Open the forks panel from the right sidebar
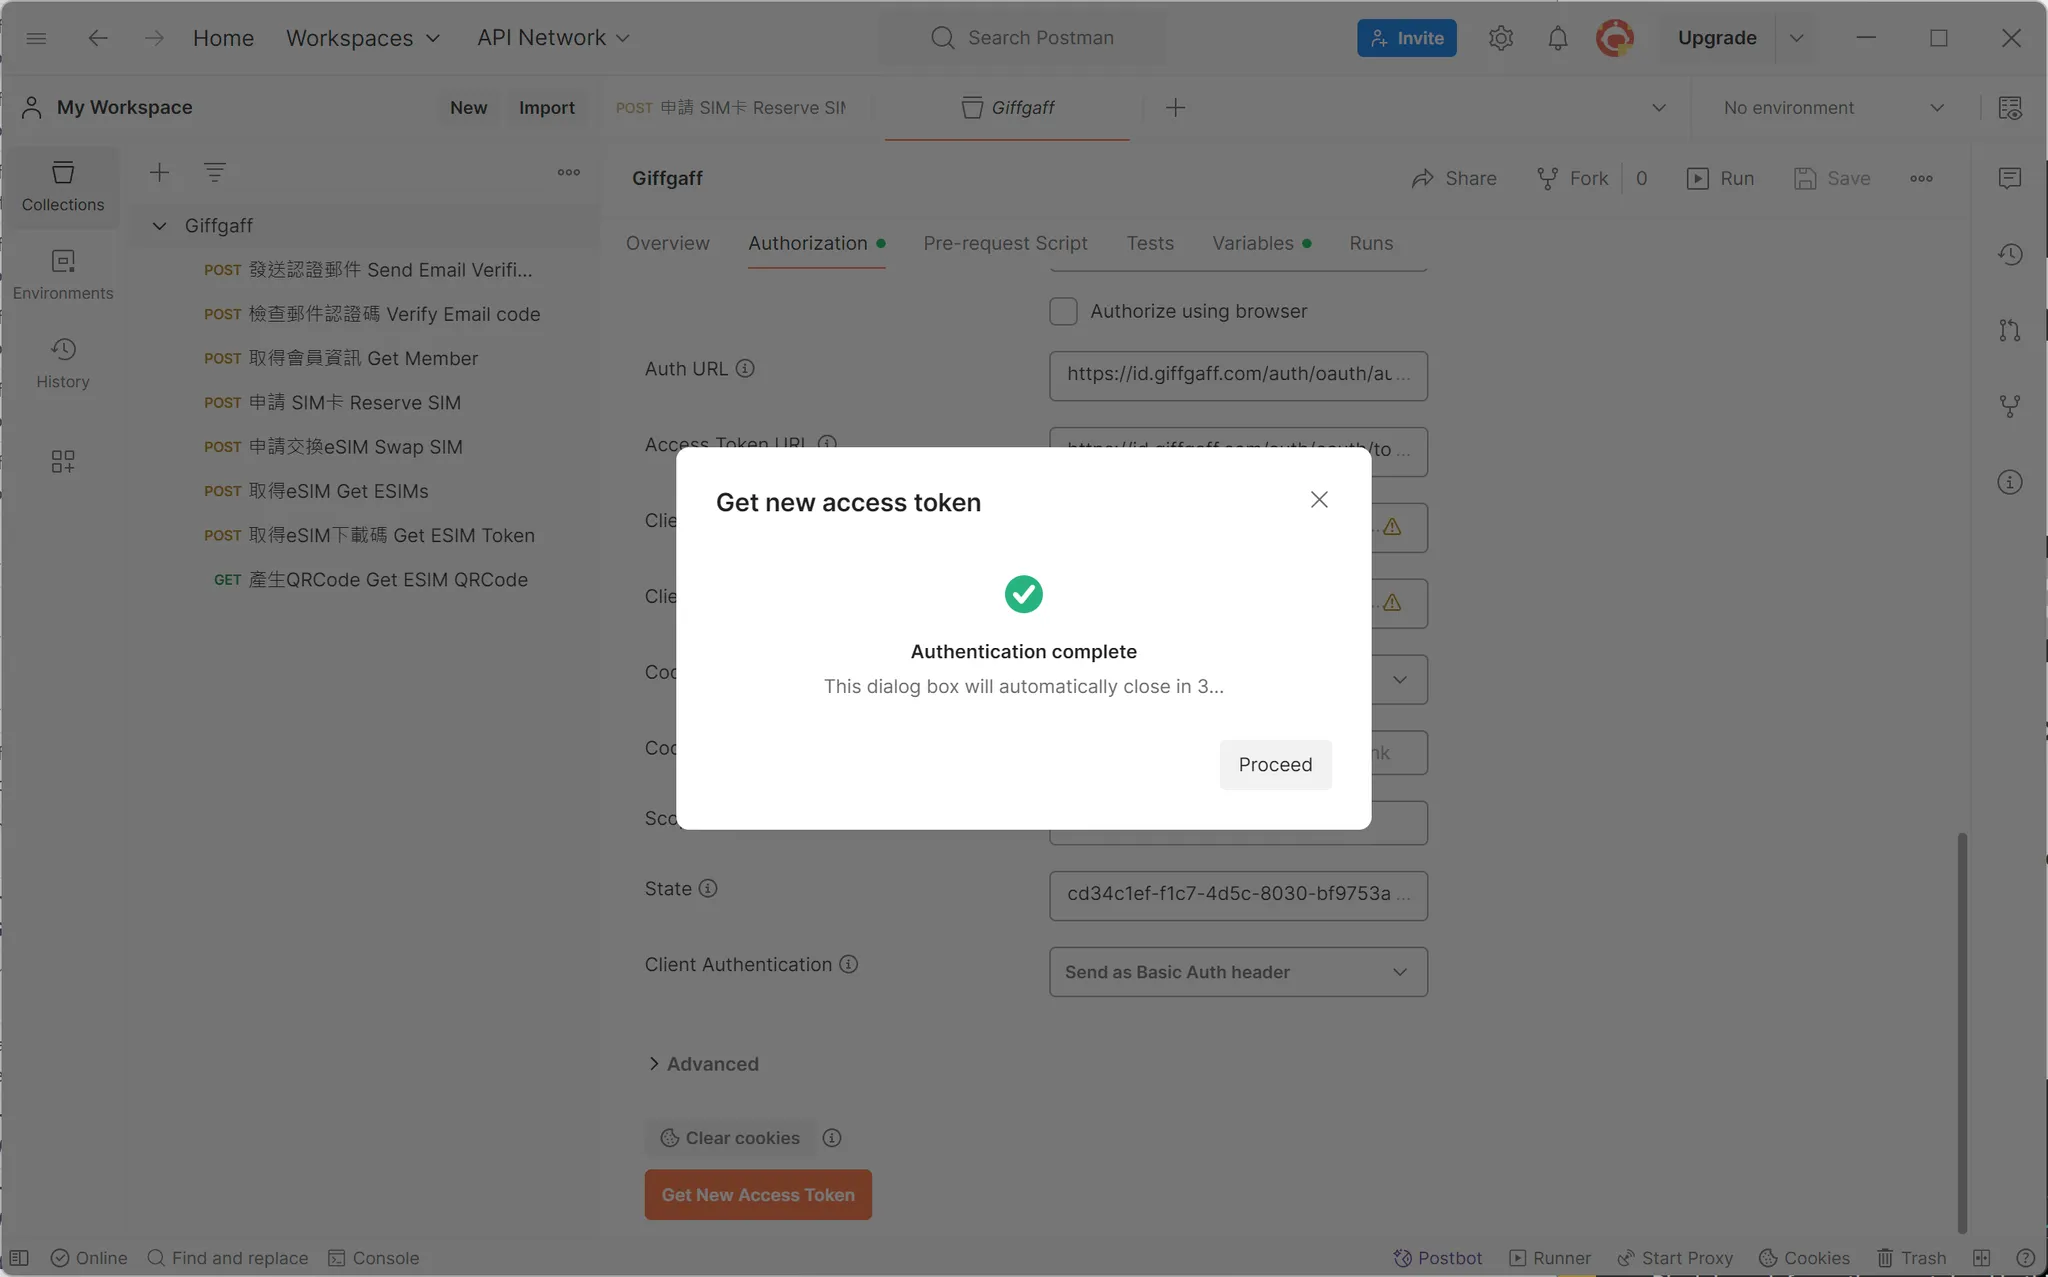 [2010, 406]
